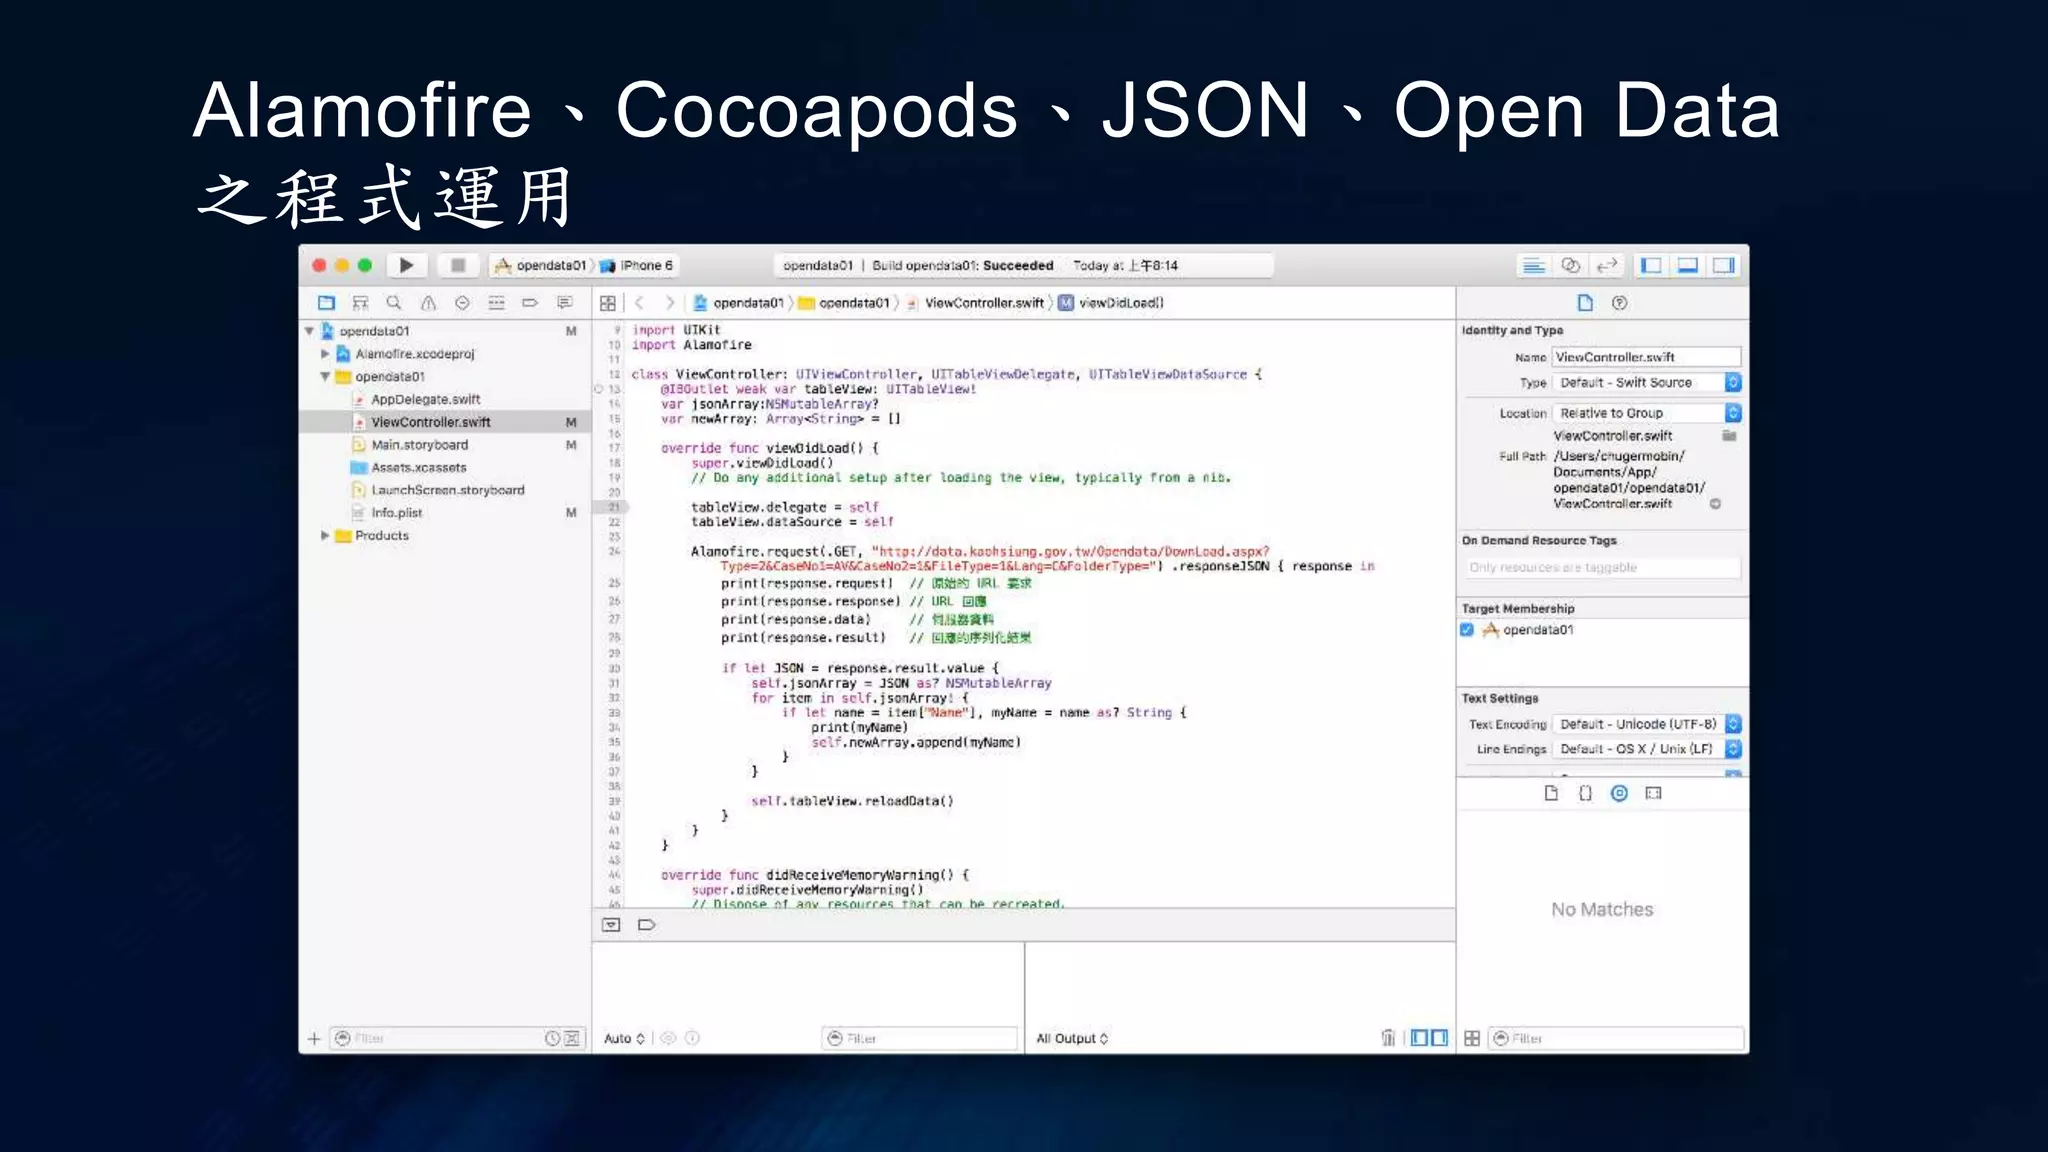Edit the Name field ViewController.swift
This screenshot has width=2048, height=1152.
1646,357
